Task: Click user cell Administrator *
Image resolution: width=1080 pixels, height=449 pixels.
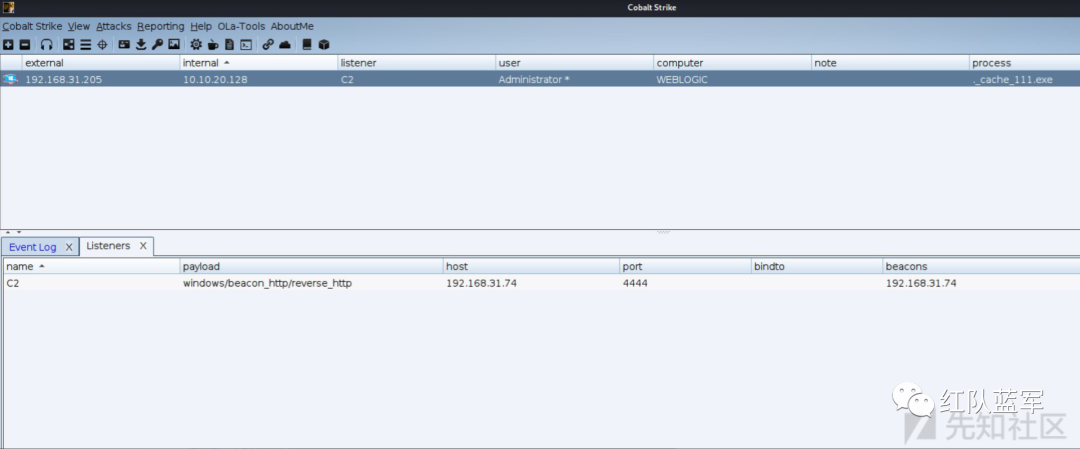Action: [x=534, y=79]
